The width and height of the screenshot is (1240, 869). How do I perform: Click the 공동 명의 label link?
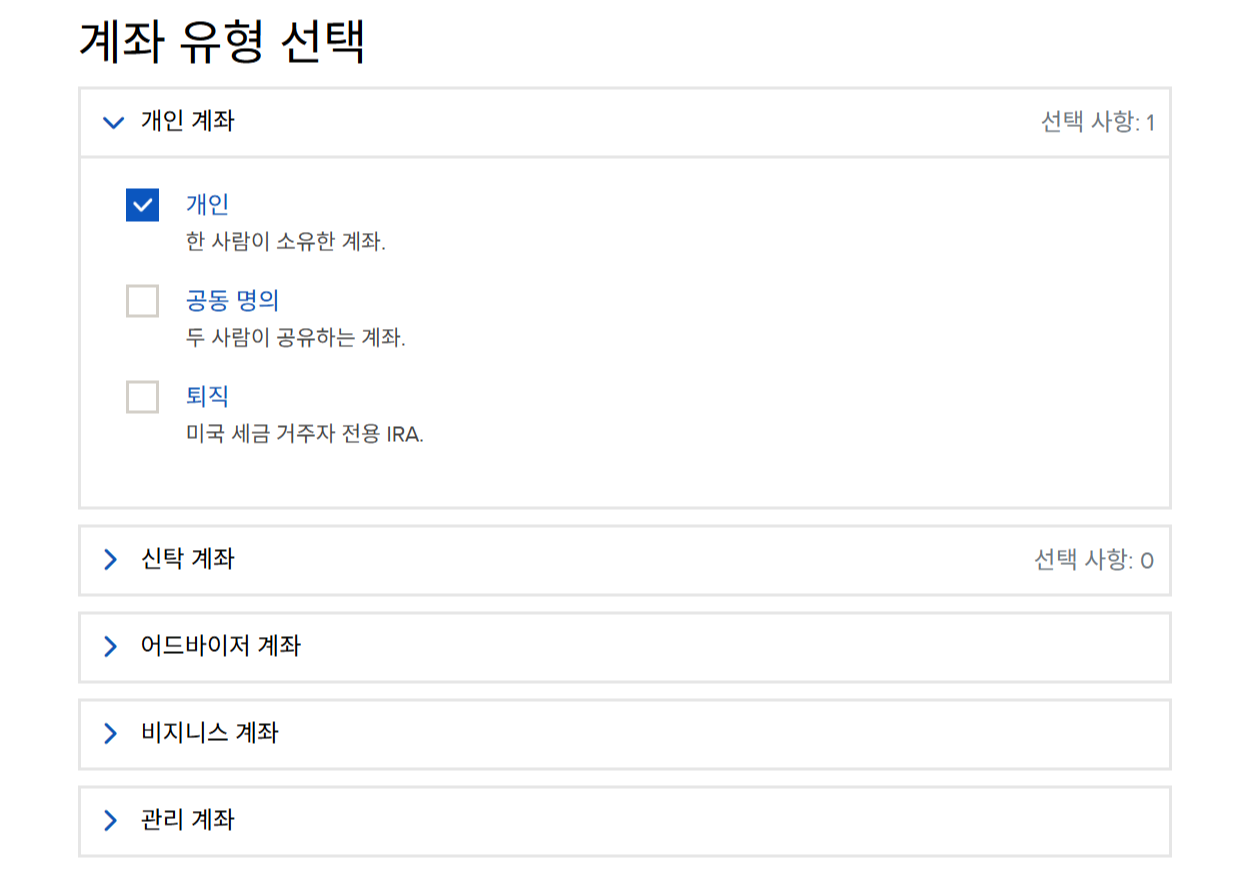pyautogui.click(x=232, y=300)
